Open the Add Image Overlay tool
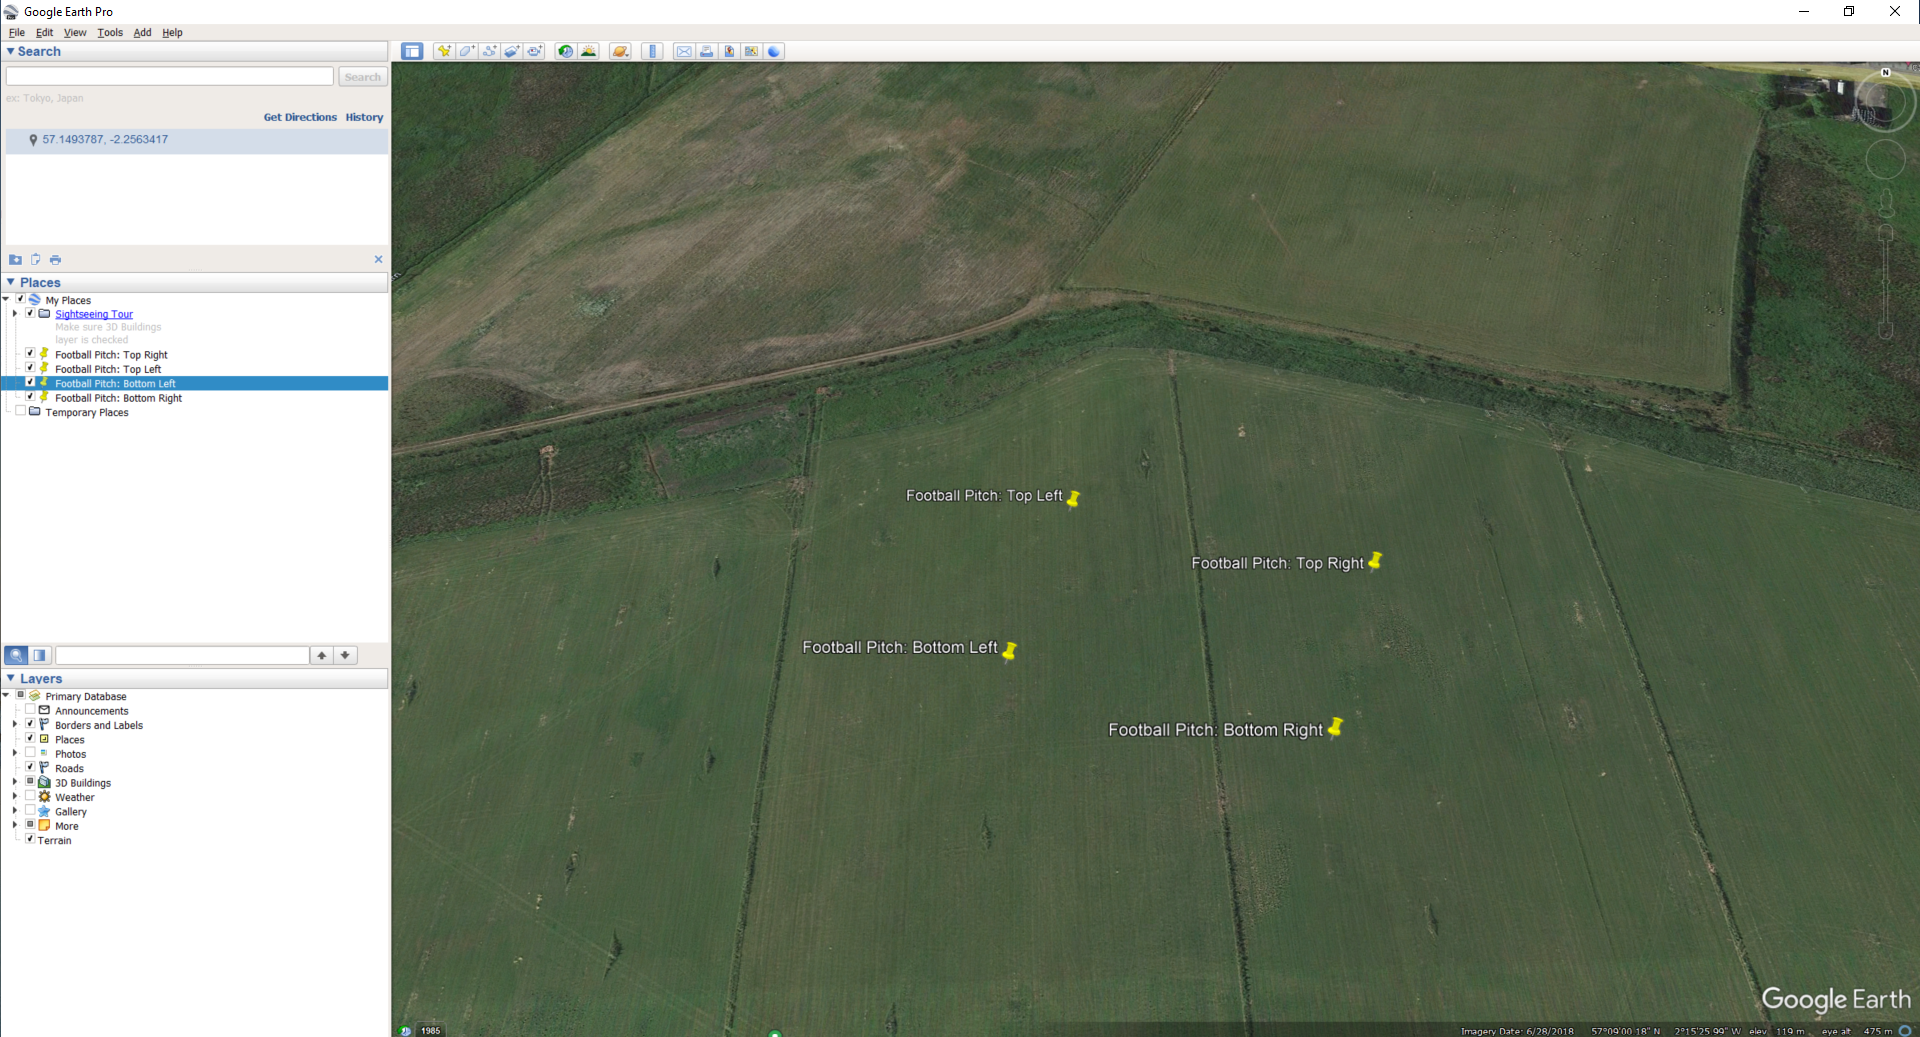1920x1037 pixels. 512,51
